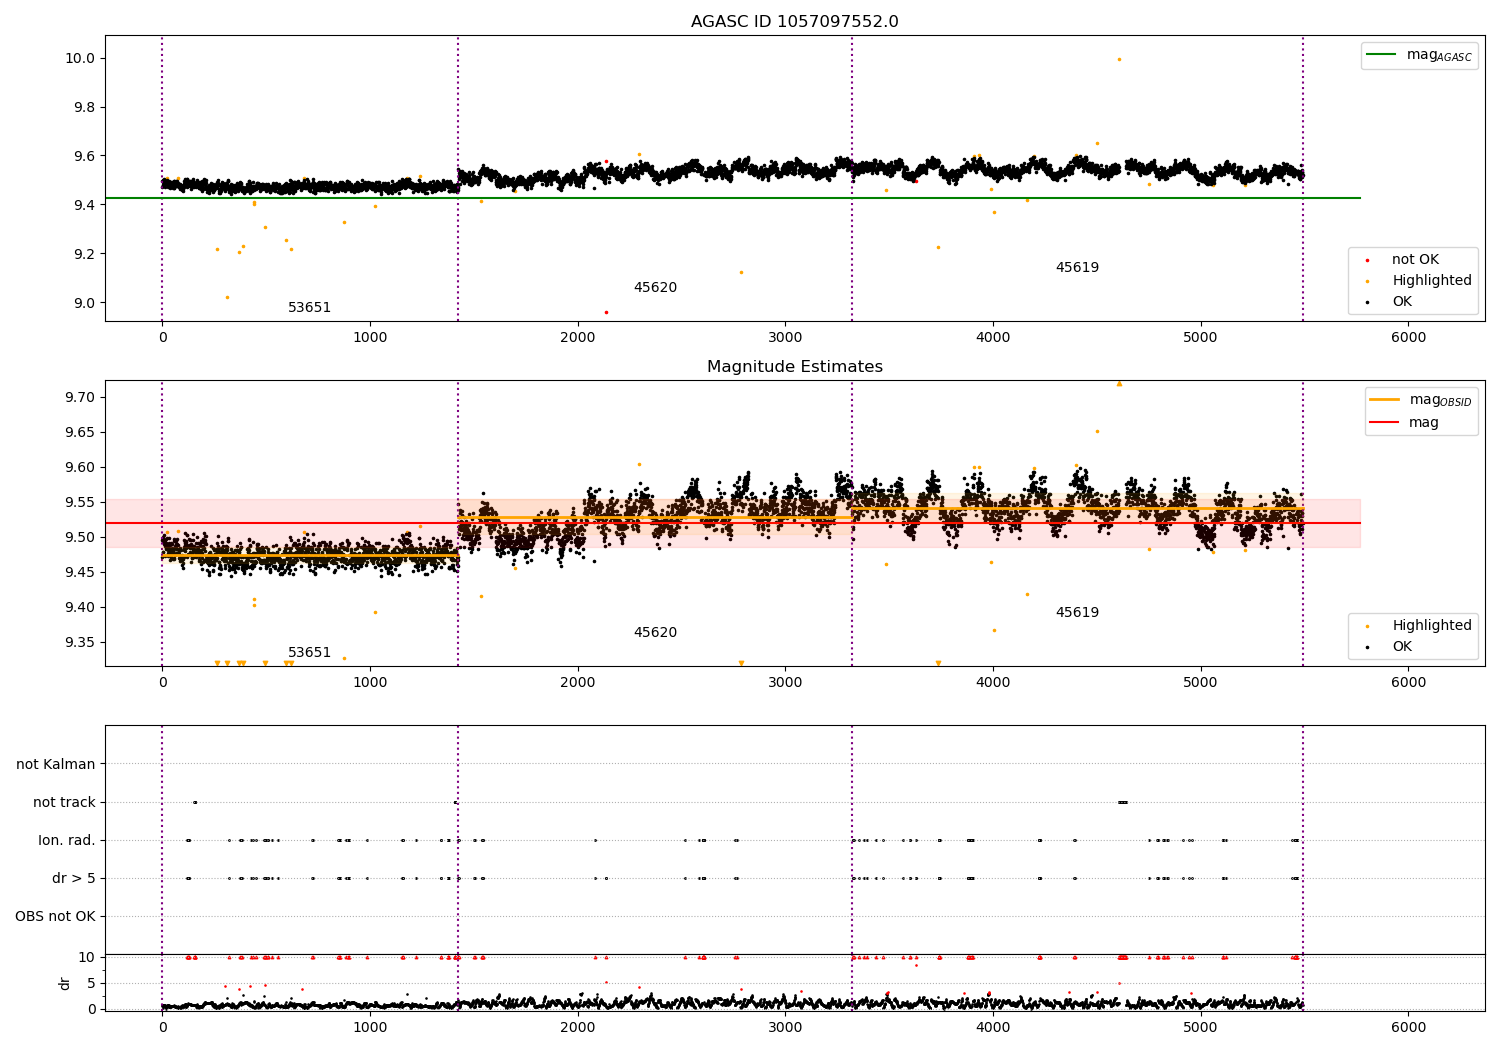Select "OK" entry in Magnitude Estimates legend
The height and width of the screenshot is (1050, 1500).
pos(1402,647)
